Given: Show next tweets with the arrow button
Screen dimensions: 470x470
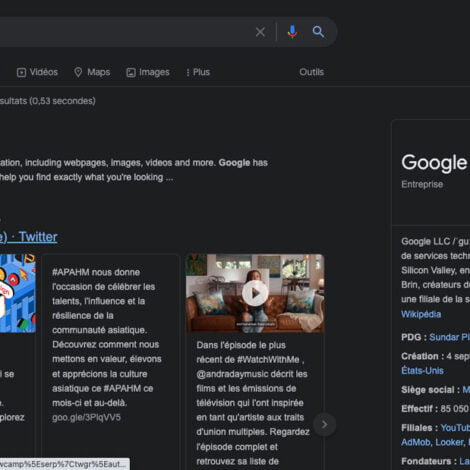Looking at the screenshot, I should (324, 424).
